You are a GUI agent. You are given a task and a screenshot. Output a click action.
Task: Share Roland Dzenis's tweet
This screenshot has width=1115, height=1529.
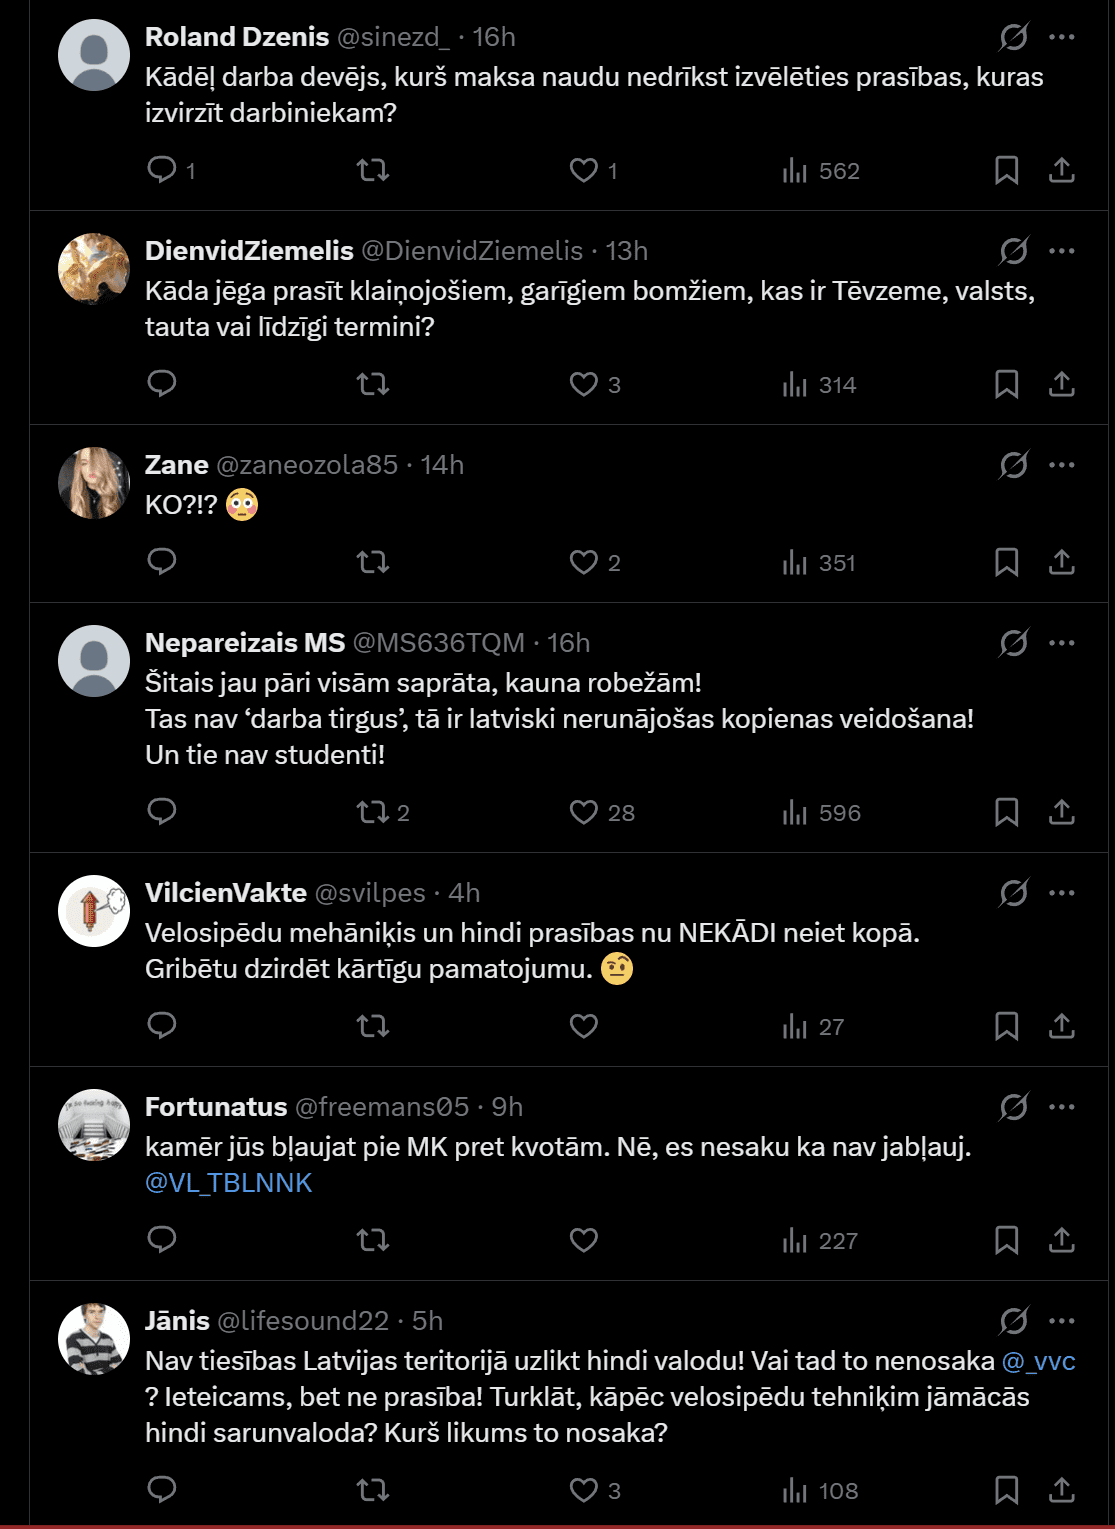tap(1061, 170)
